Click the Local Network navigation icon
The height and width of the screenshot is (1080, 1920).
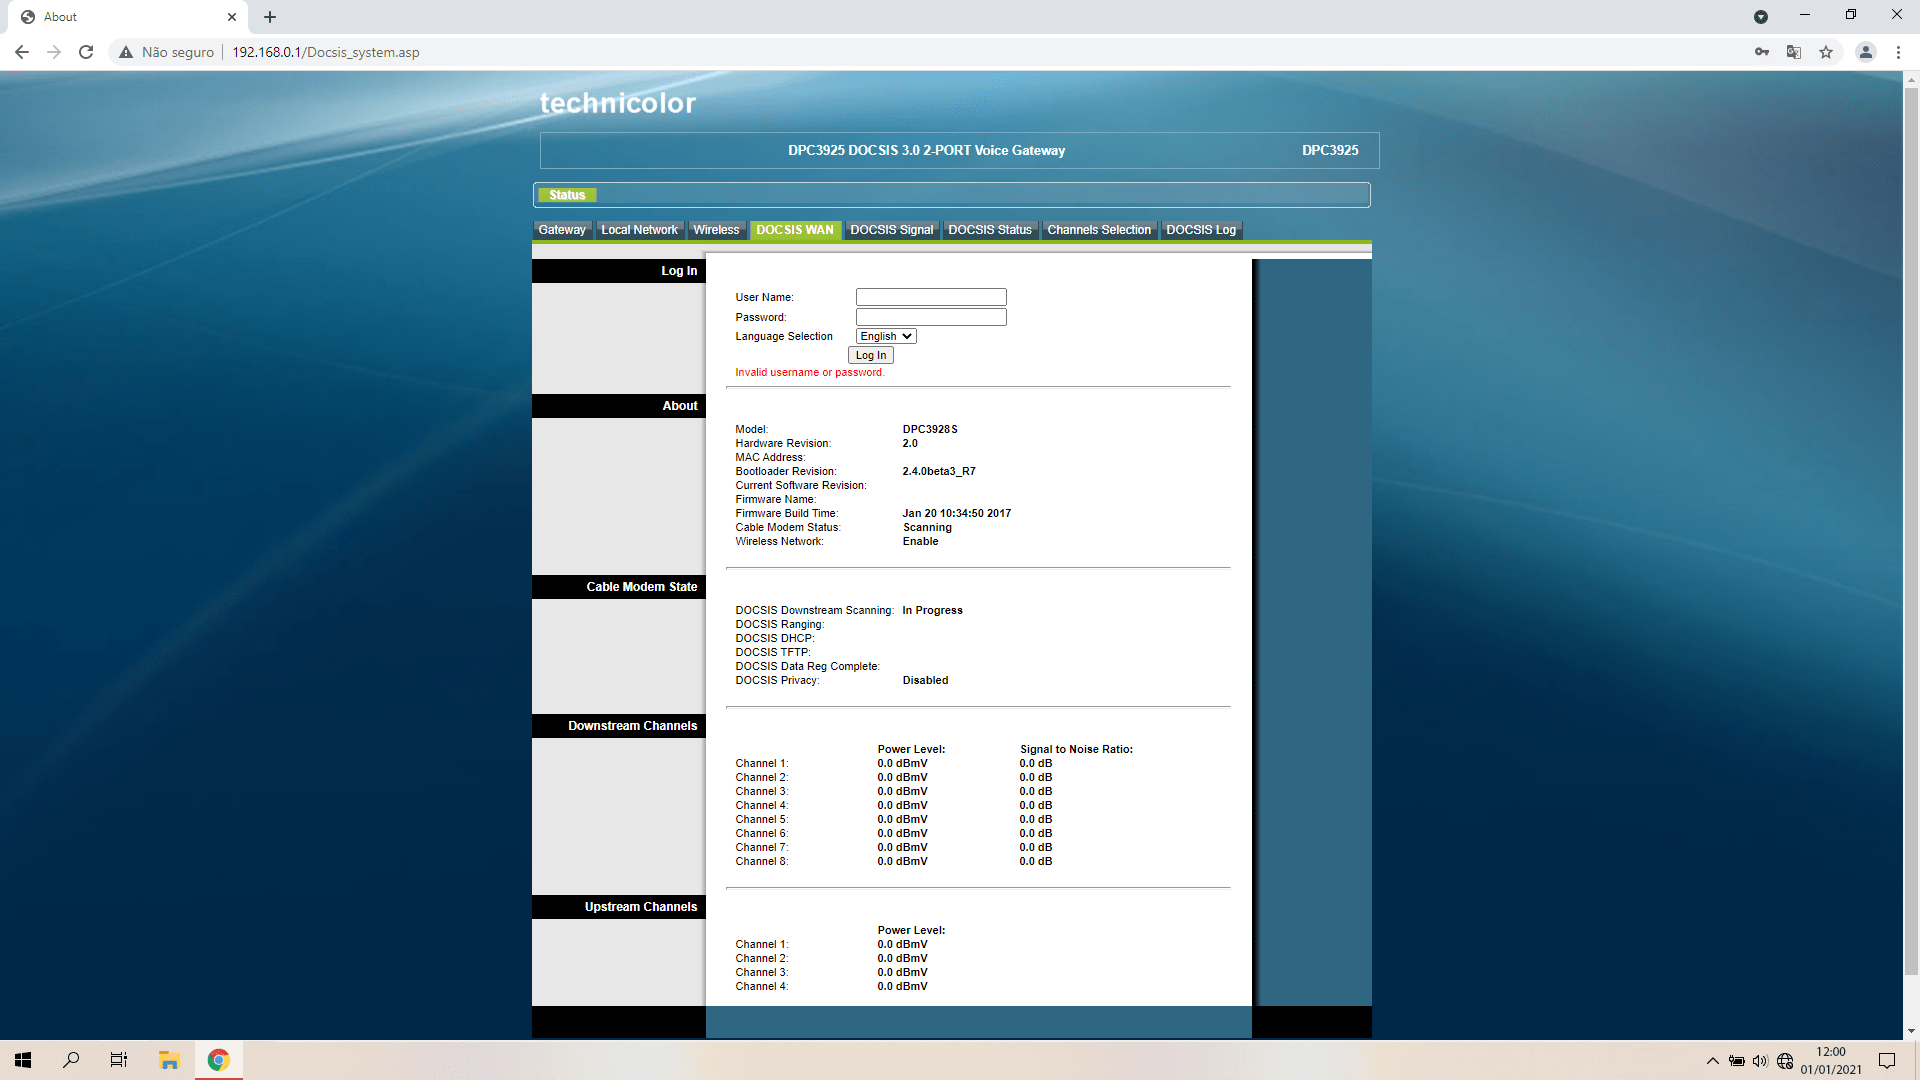(x=638, y=229)
